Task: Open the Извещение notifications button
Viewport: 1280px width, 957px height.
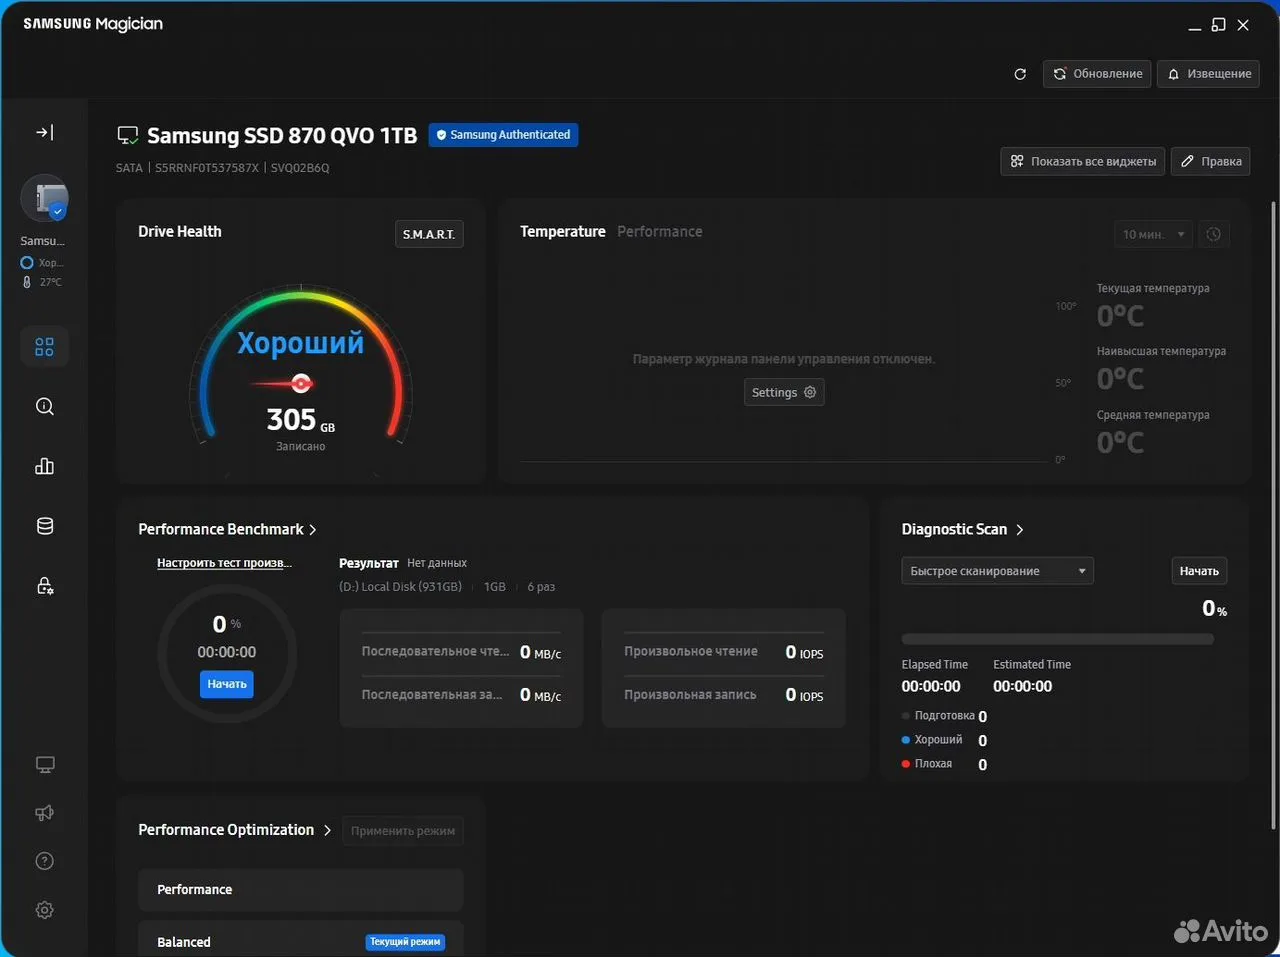Action: coord(1209,74)
